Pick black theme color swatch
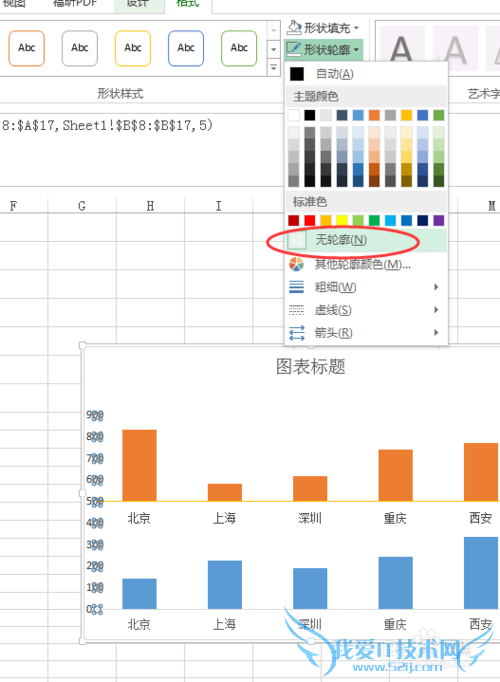The width and height of the screenshot is (500, 682). click(x=310, y=115)
